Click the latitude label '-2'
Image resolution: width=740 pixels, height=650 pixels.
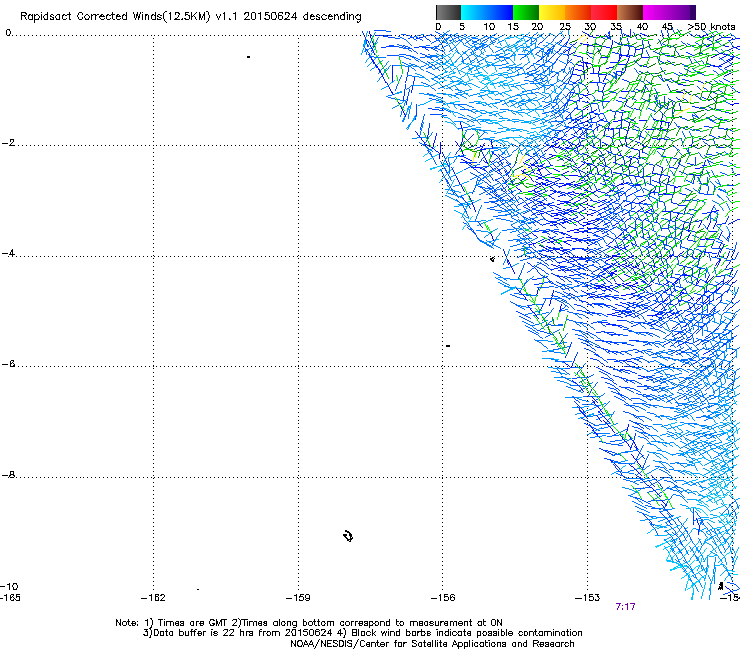pos(8,143)
